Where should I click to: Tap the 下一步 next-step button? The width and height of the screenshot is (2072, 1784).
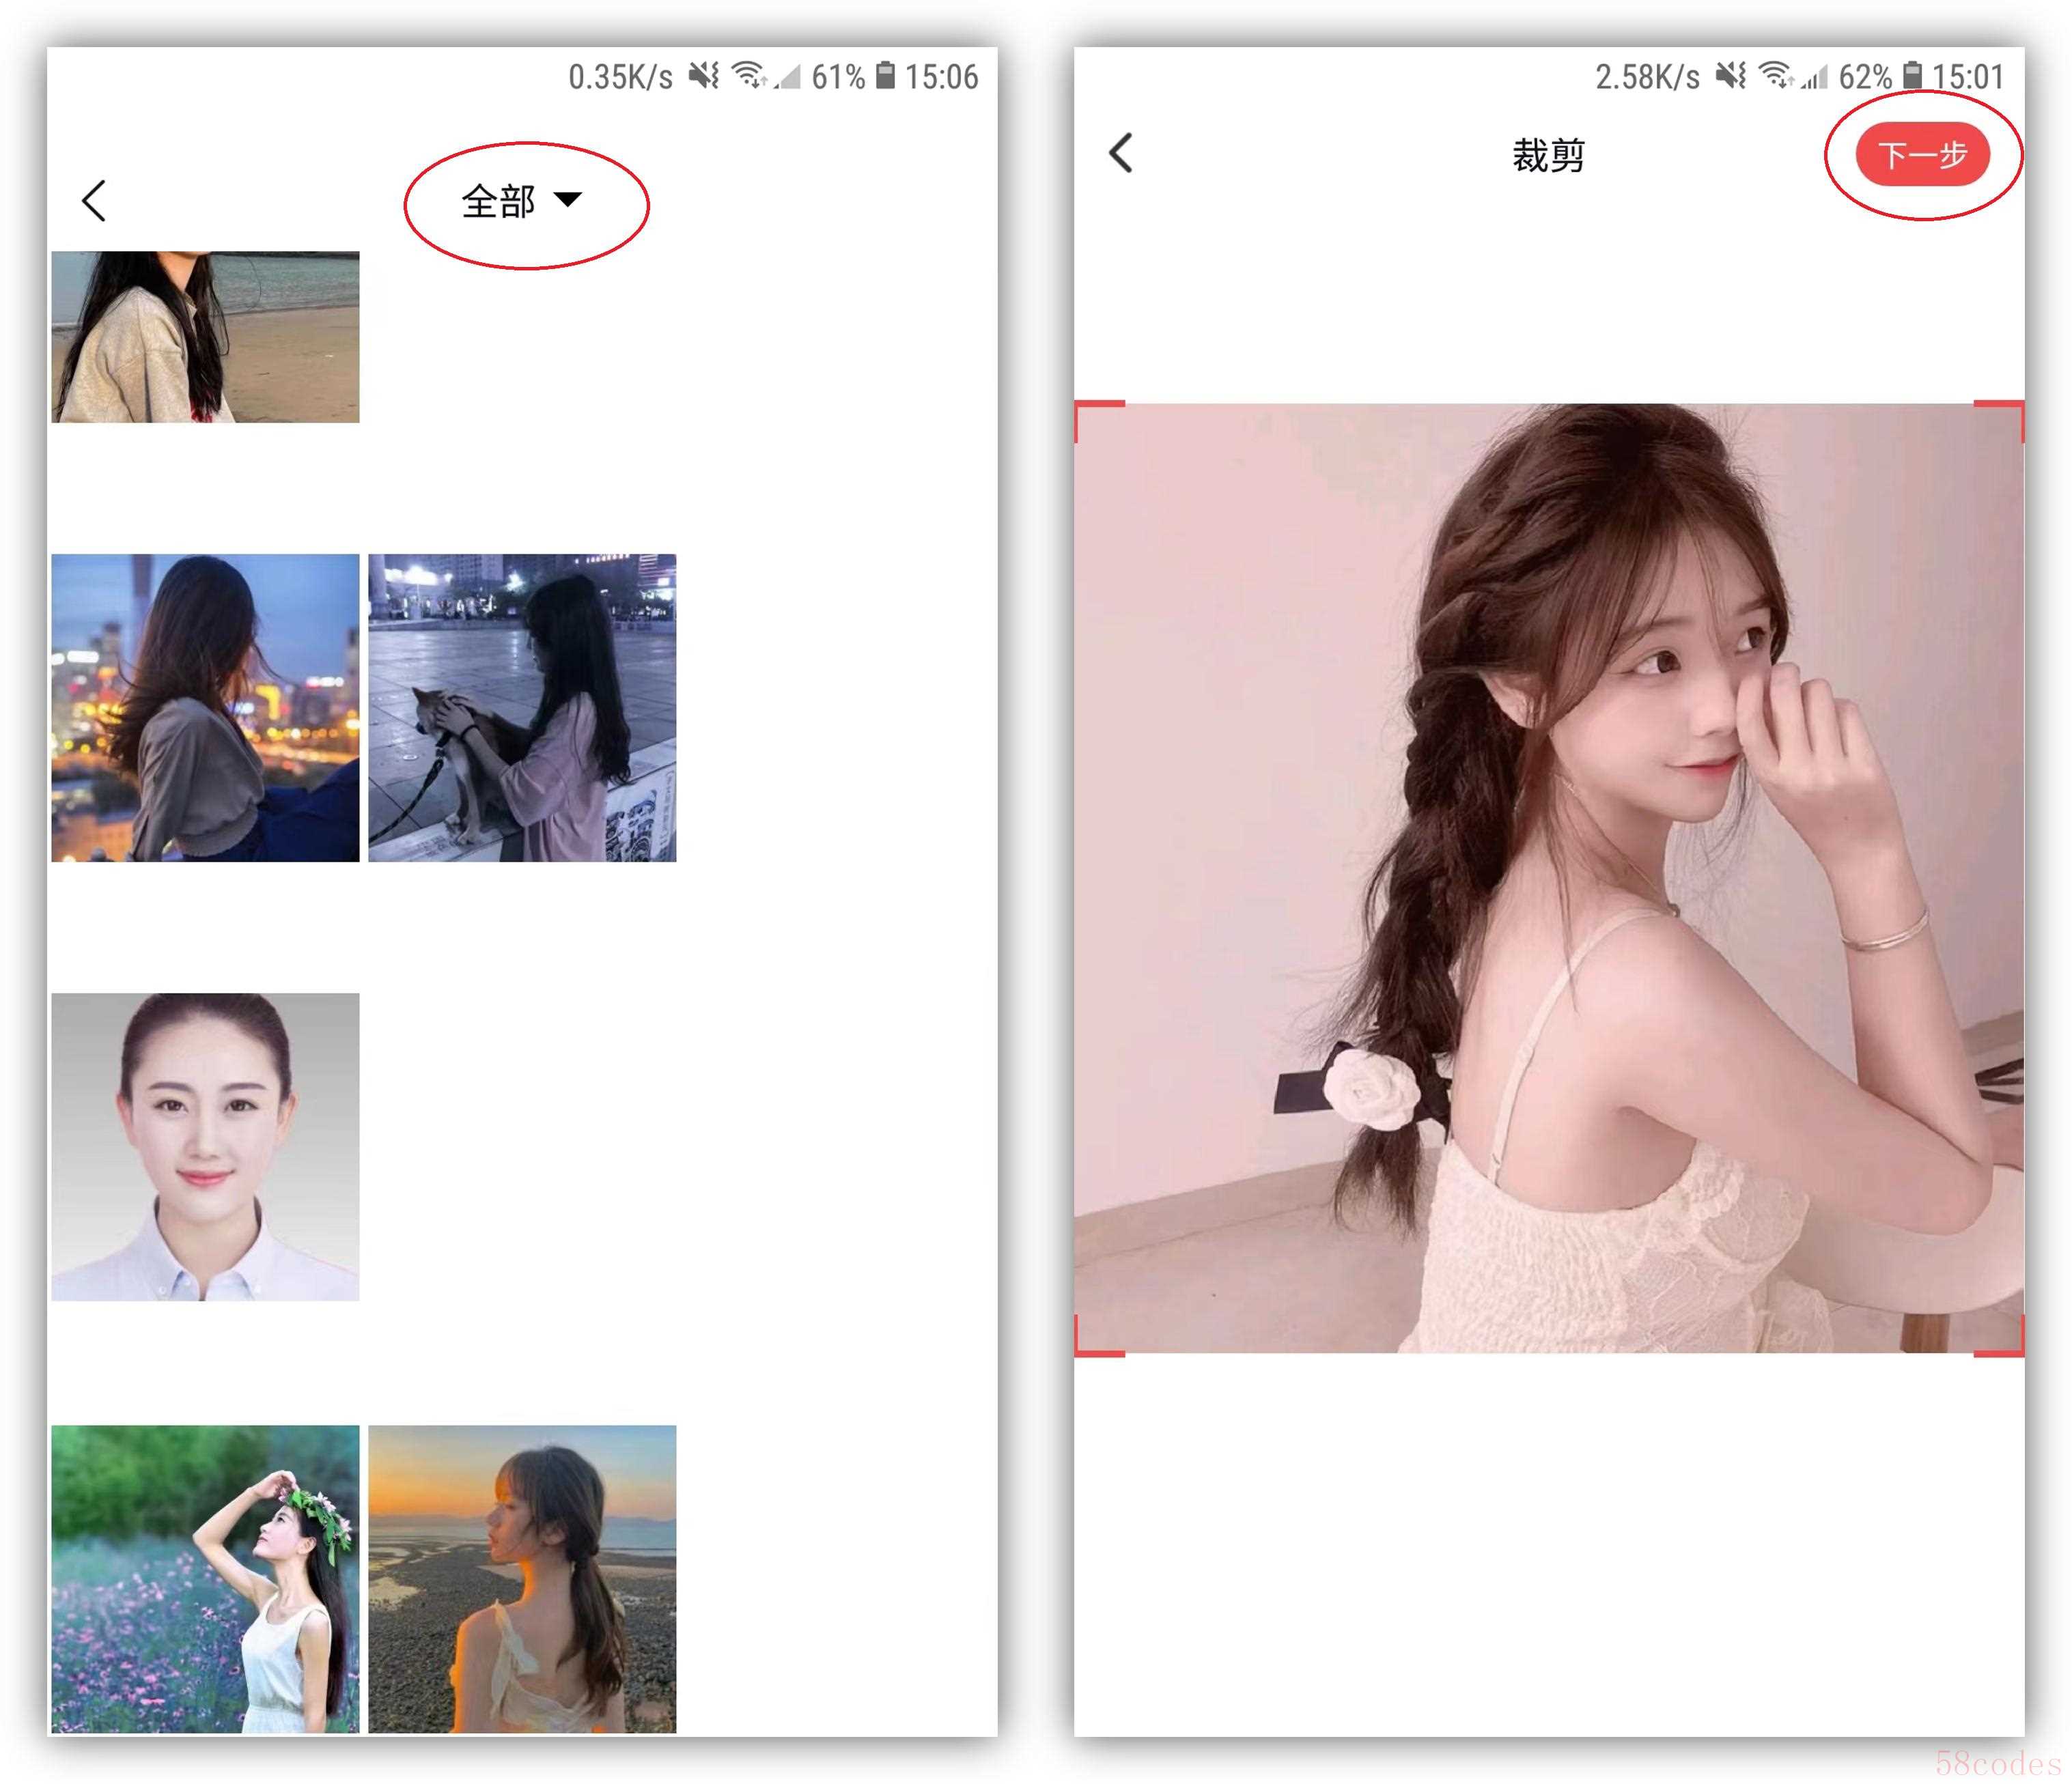tap(1922, 154)
